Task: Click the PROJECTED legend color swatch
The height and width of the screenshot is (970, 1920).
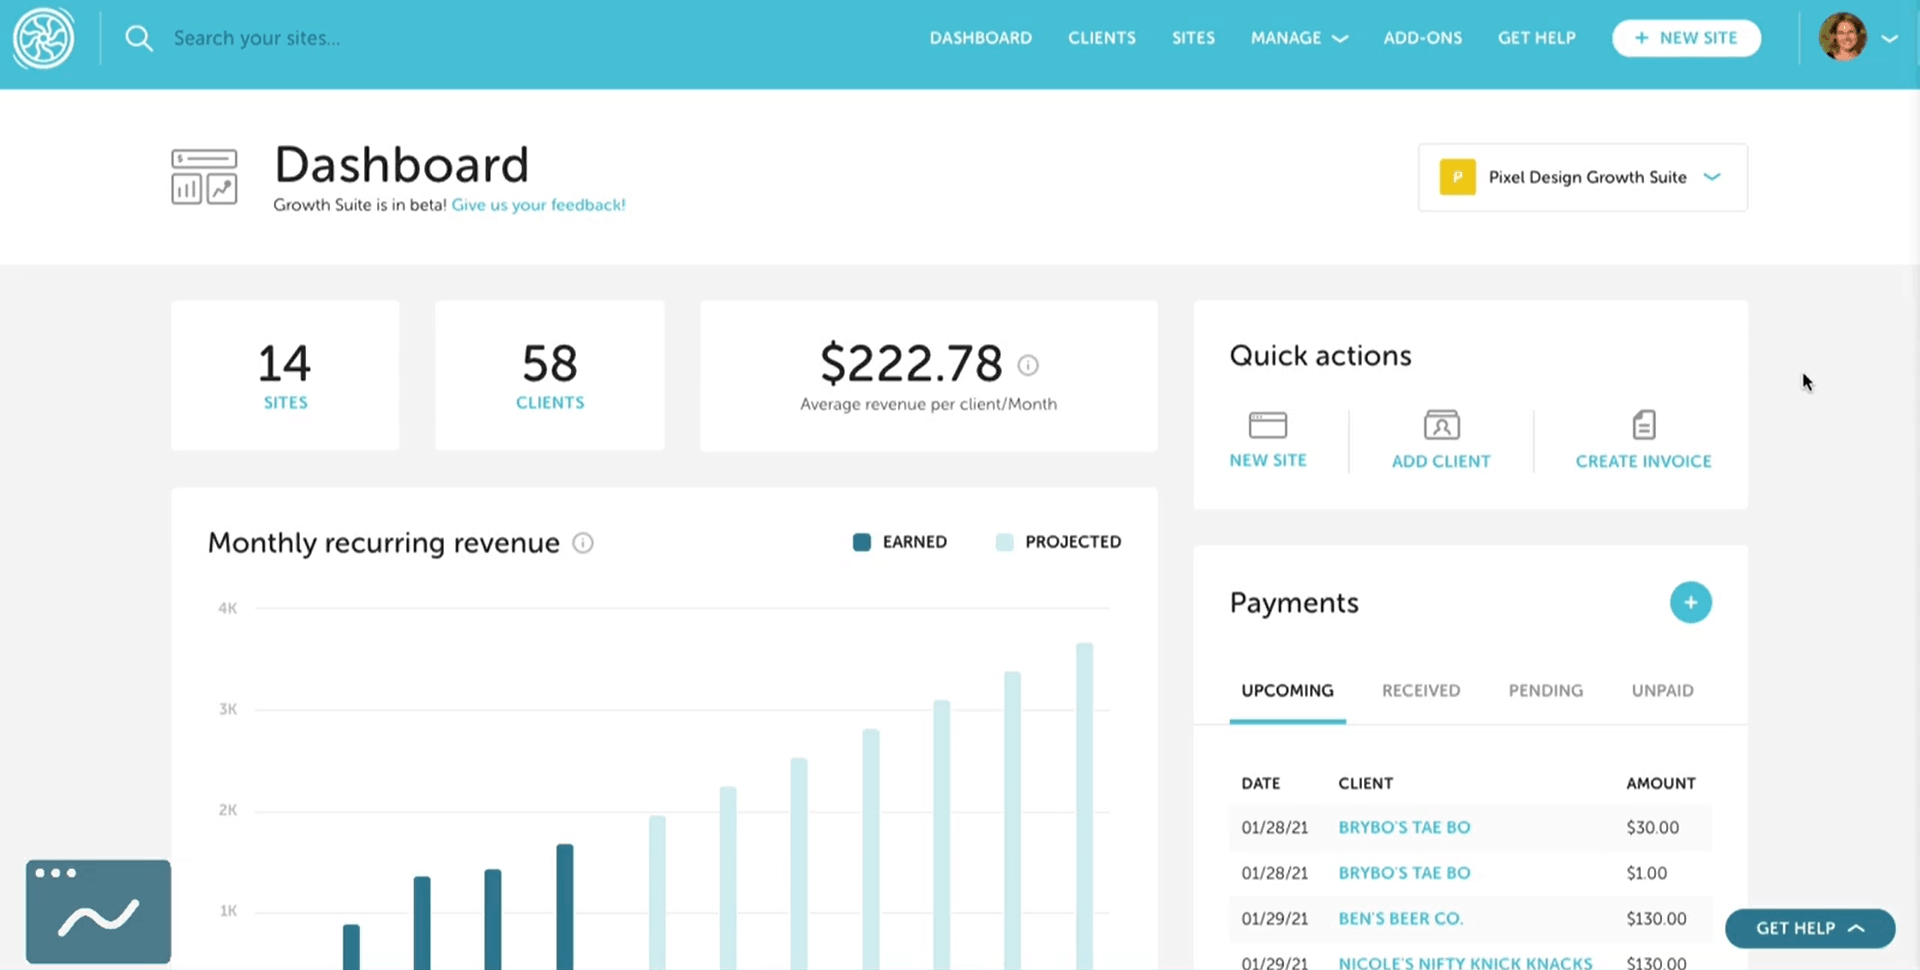Action: [1004, 542]
